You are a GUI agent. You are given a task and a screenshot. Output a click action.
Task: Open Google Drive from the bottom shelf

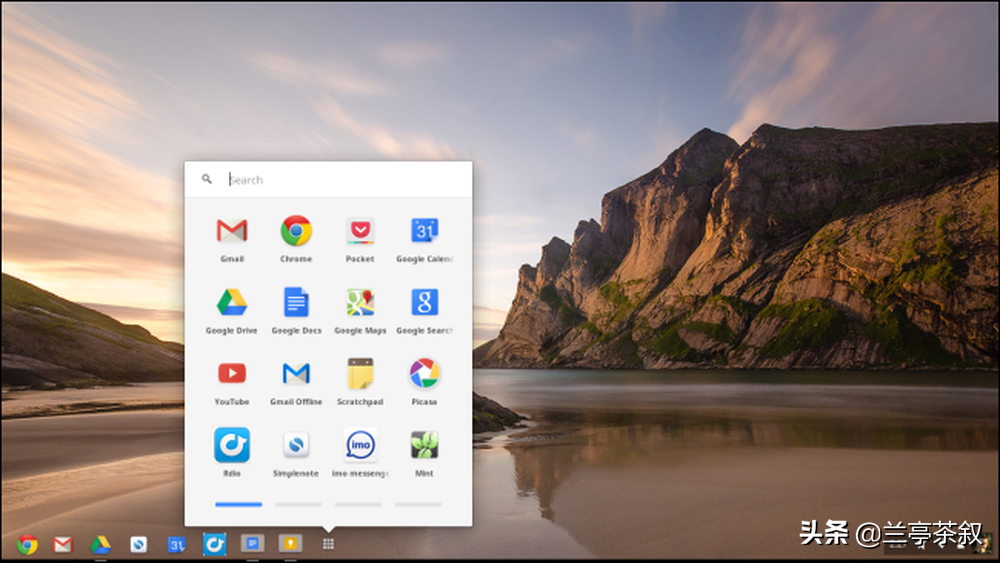coord(100,545)
